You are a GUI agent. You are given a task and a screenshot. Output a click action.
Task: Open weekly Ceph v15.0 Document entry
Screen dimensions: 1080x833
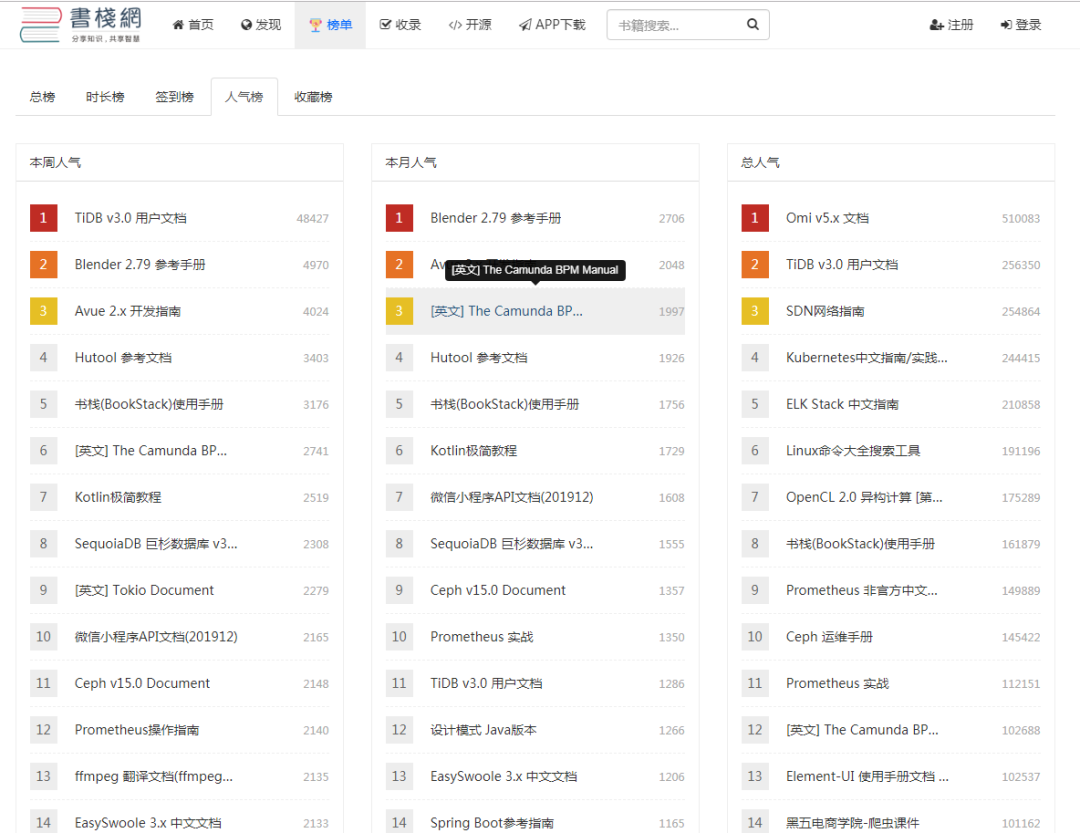[x=143, y=683]
